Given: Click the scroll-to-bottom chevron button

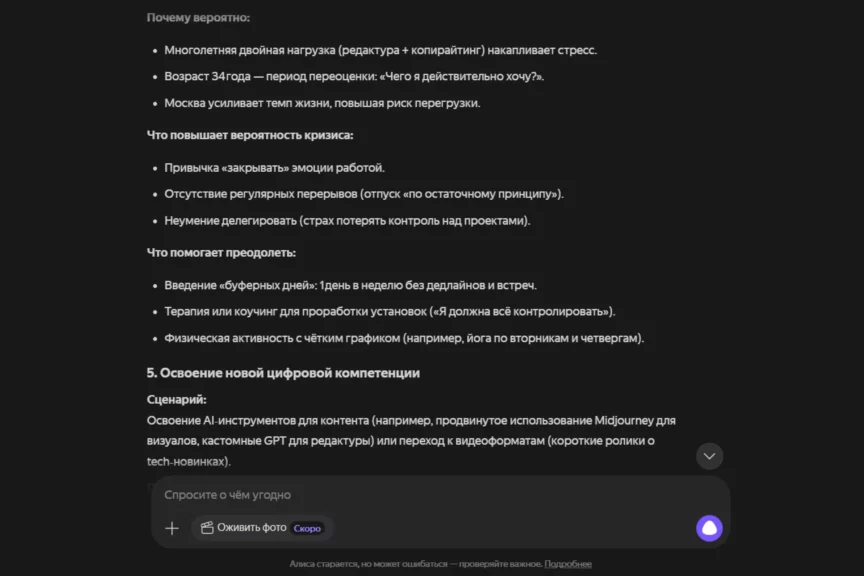Looking at the screenshot, I should (709, 456).
